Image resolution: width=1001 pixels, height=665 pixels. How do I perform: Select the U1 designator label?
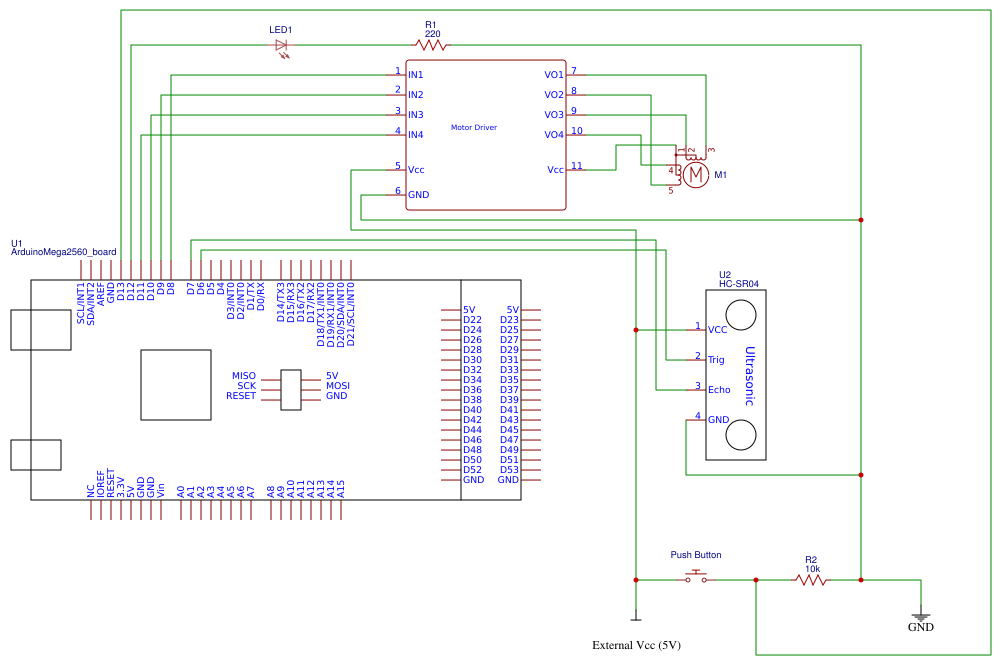click(17, 244)
